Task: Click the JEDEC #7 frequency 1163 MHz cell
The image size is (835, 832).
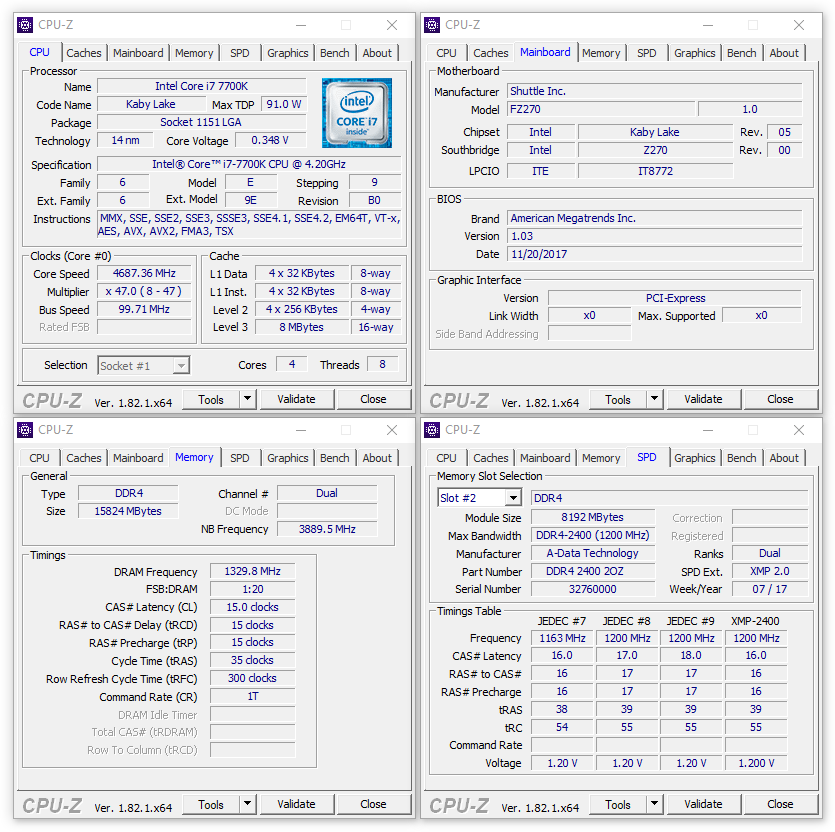Action: point(562,638)
